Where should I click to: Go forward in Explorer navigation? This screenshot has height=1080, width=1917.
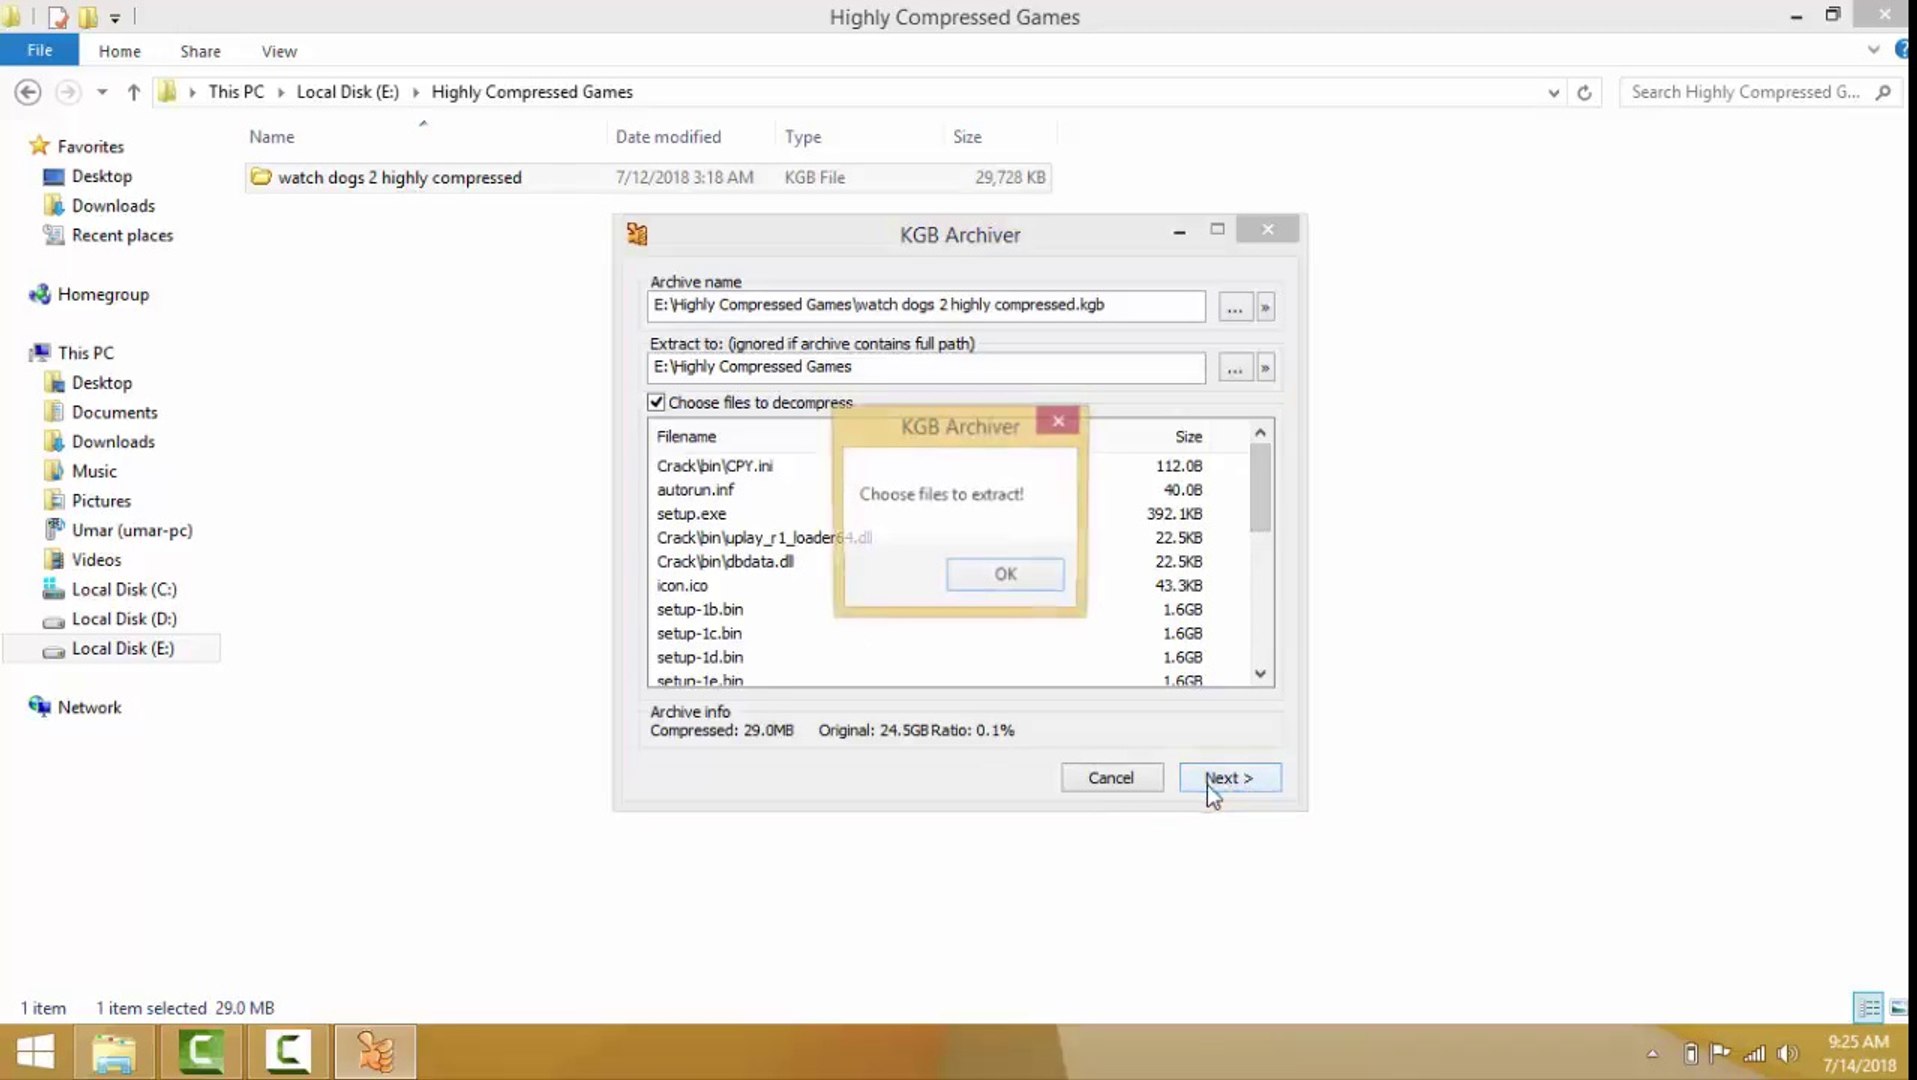68,92
